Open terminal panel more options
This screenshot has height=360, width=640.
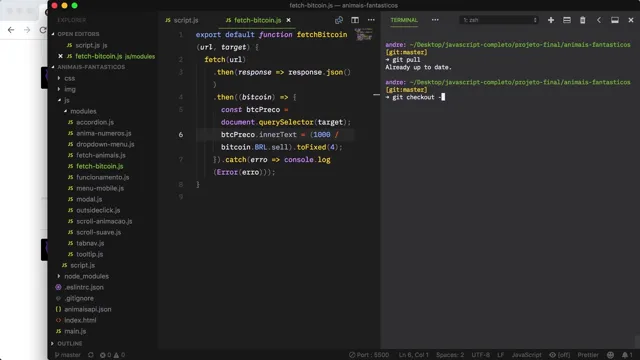[435, 20]
